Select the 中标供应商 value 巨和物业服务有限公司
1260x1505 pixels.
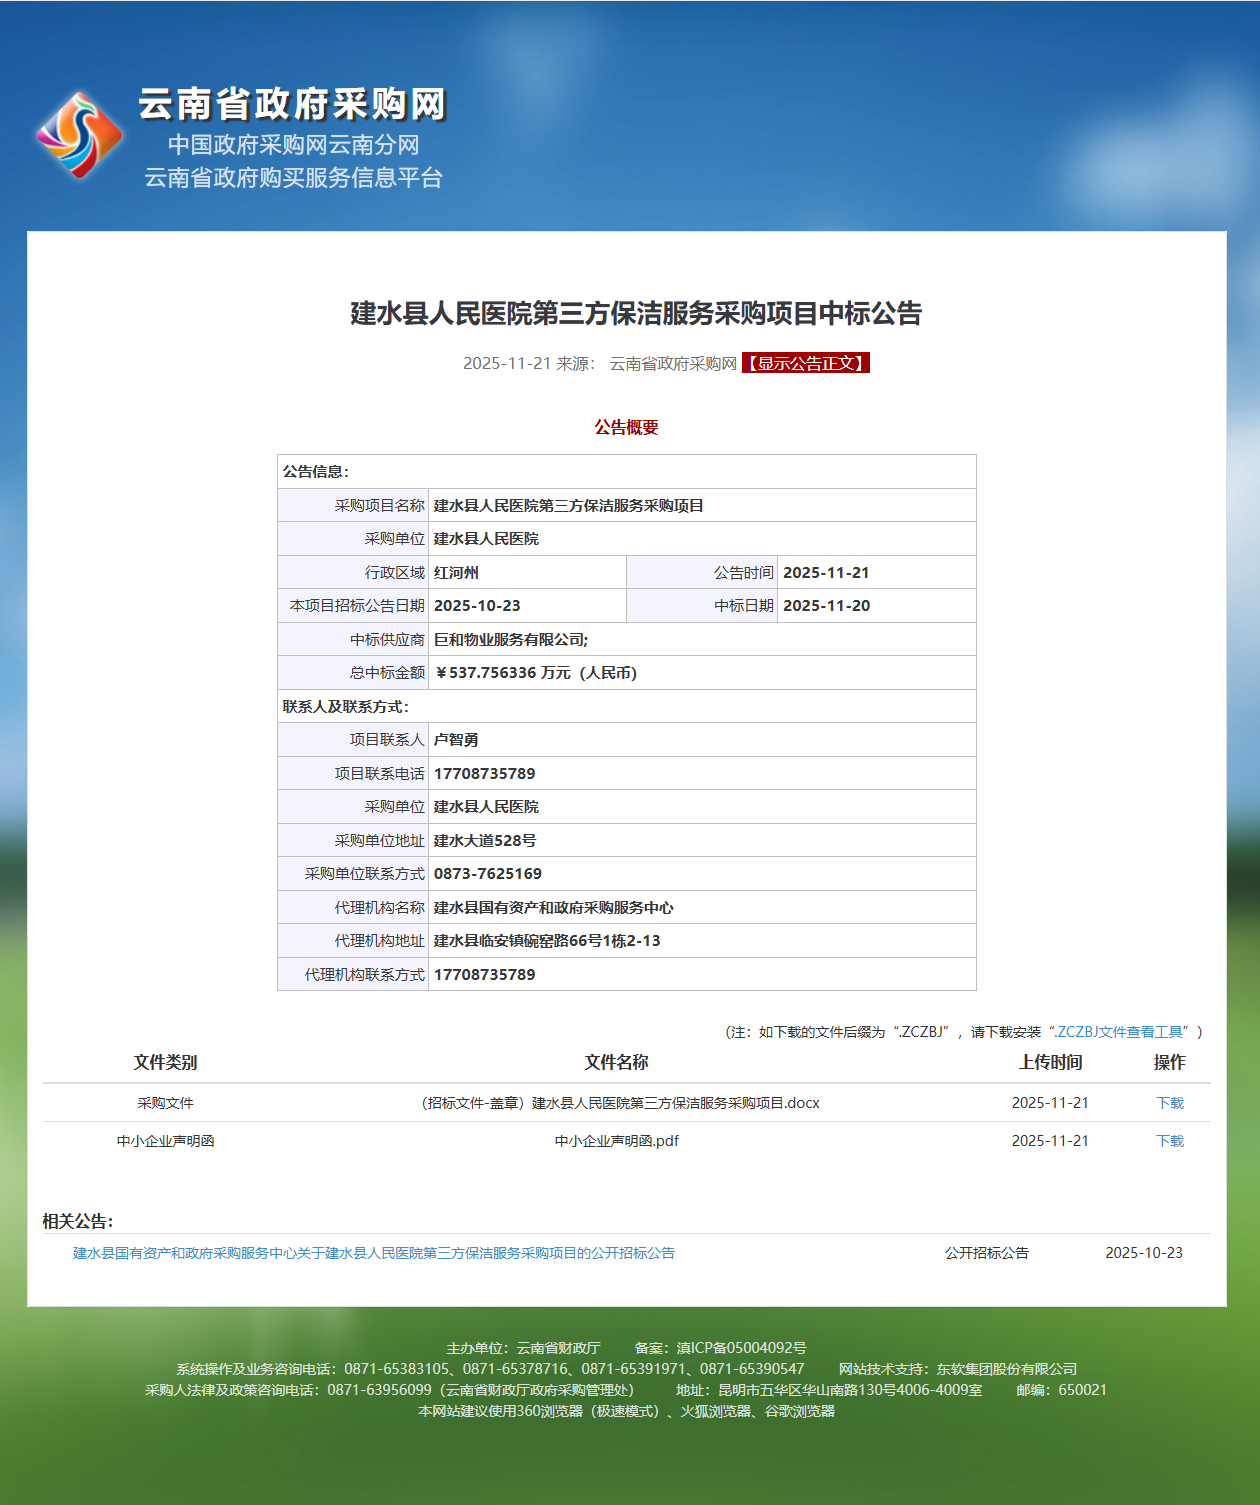514,638
